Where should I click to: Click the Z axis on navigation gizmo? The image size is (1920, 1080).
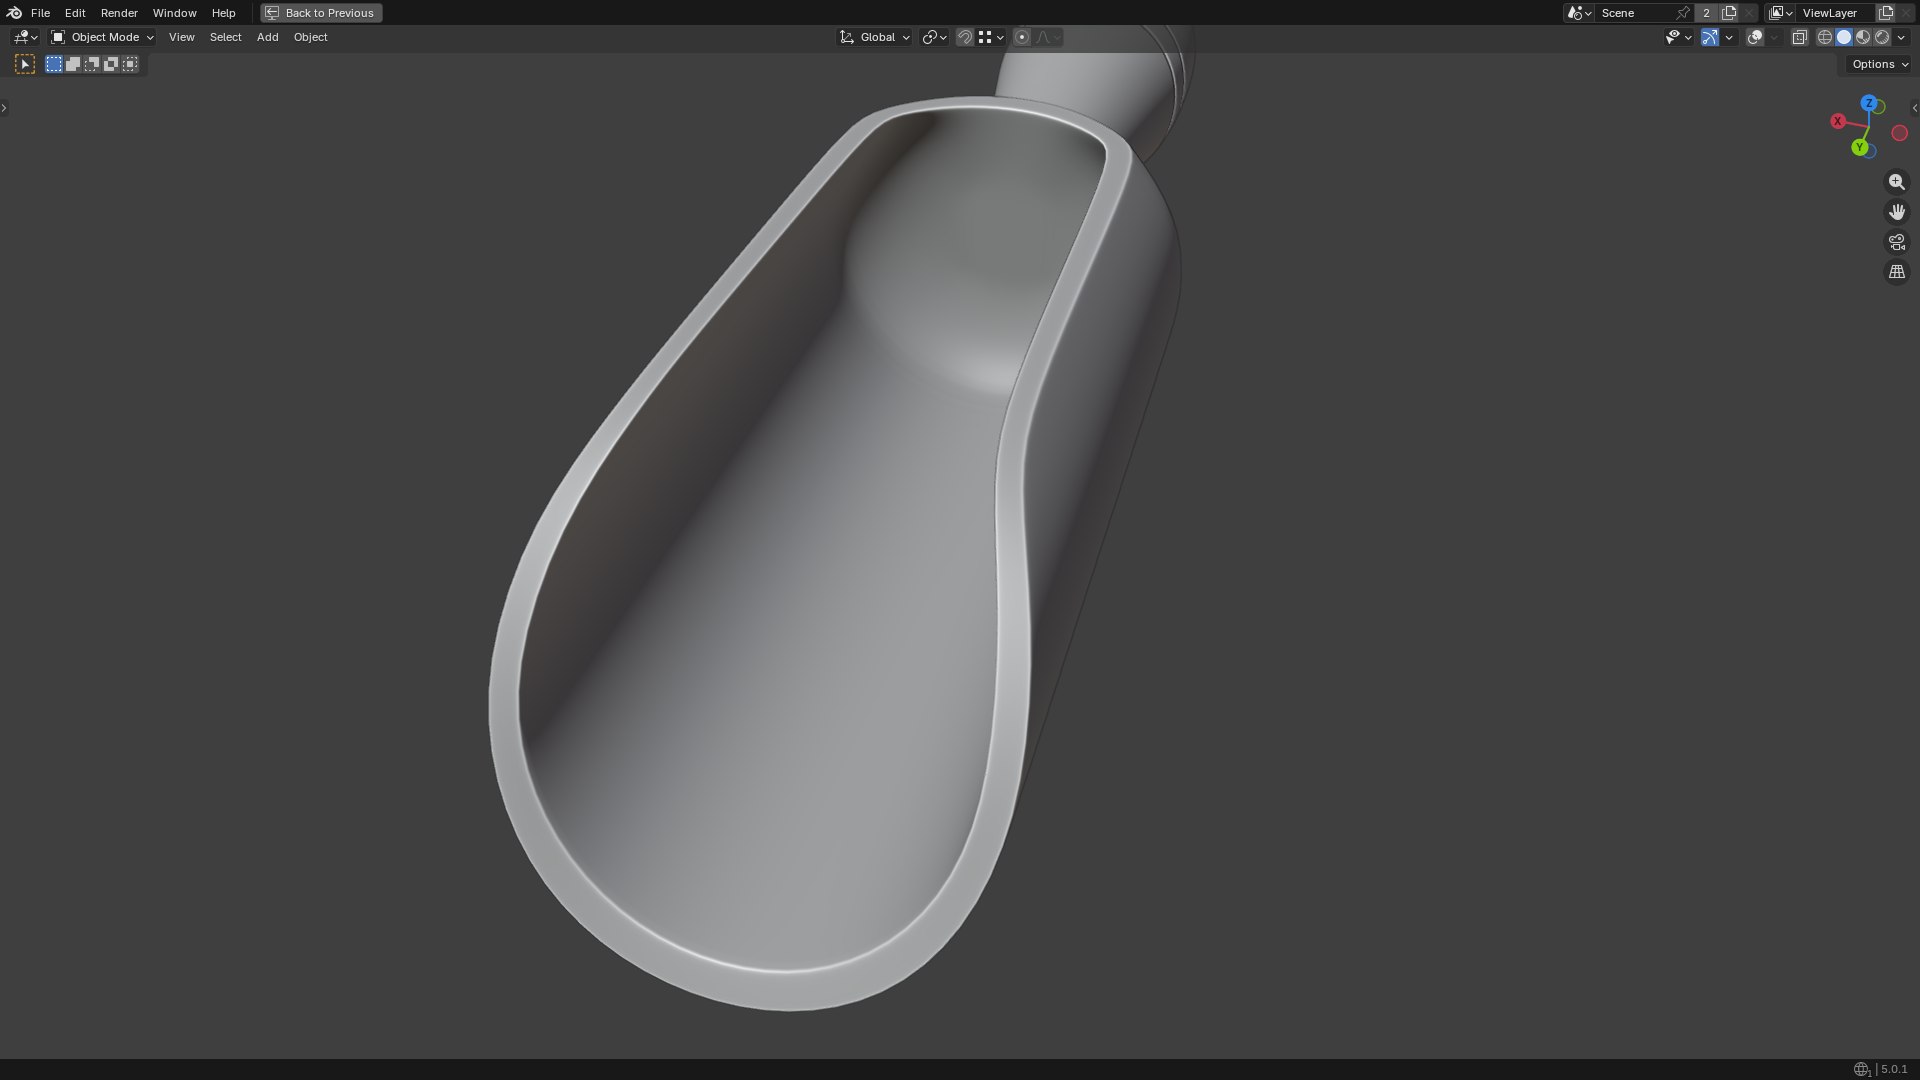coord(1868,103)
